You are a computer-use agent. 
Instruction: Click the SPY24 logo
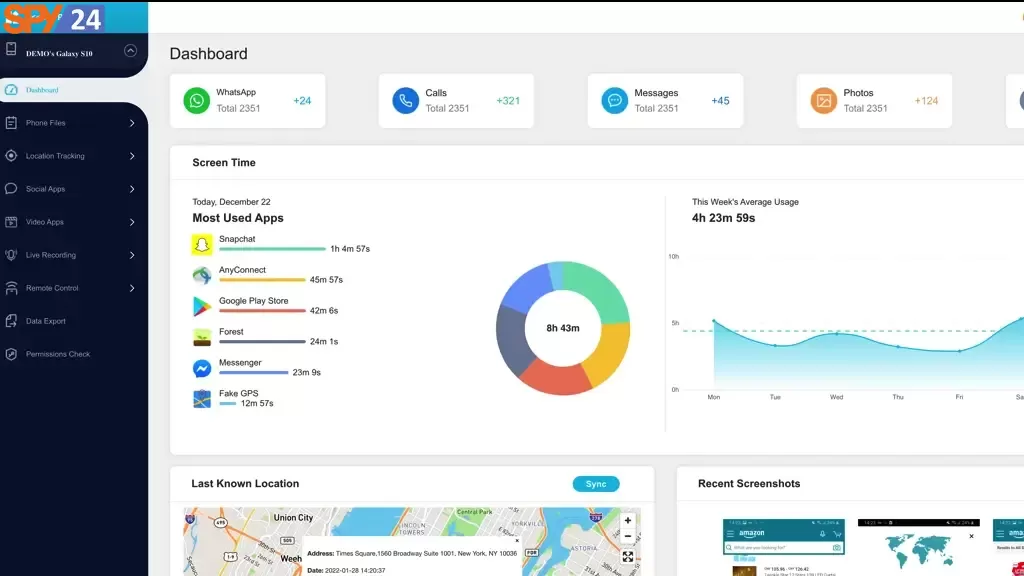53,18
